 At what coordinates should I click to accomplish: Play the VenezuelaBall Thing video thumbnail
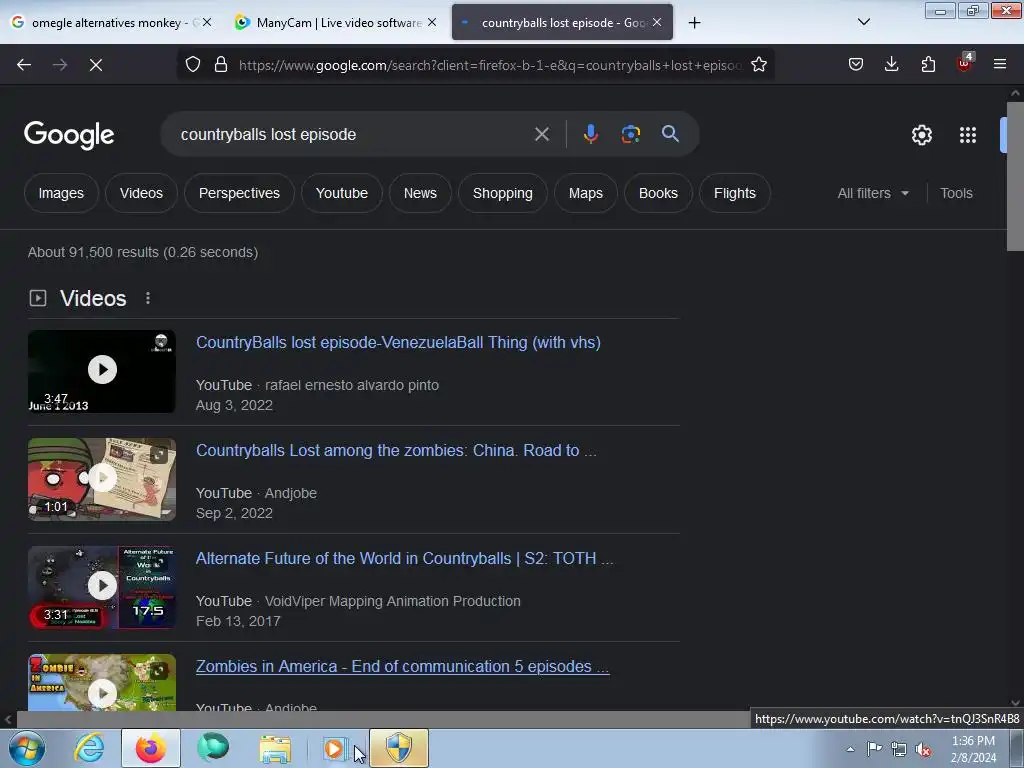102,371
